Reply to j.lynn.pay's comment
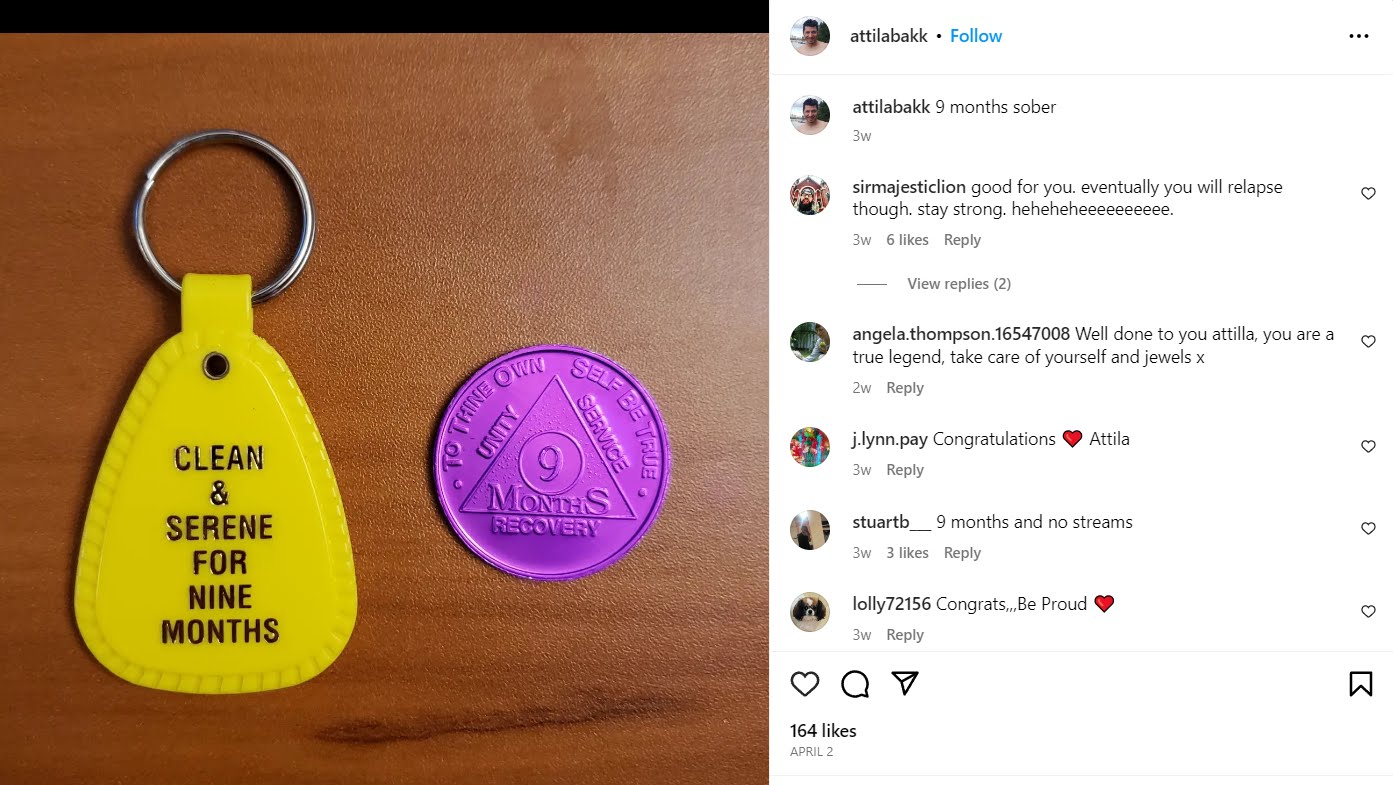Image resolution: width=1393 pixels, height=785 pixels. [905, 470]
